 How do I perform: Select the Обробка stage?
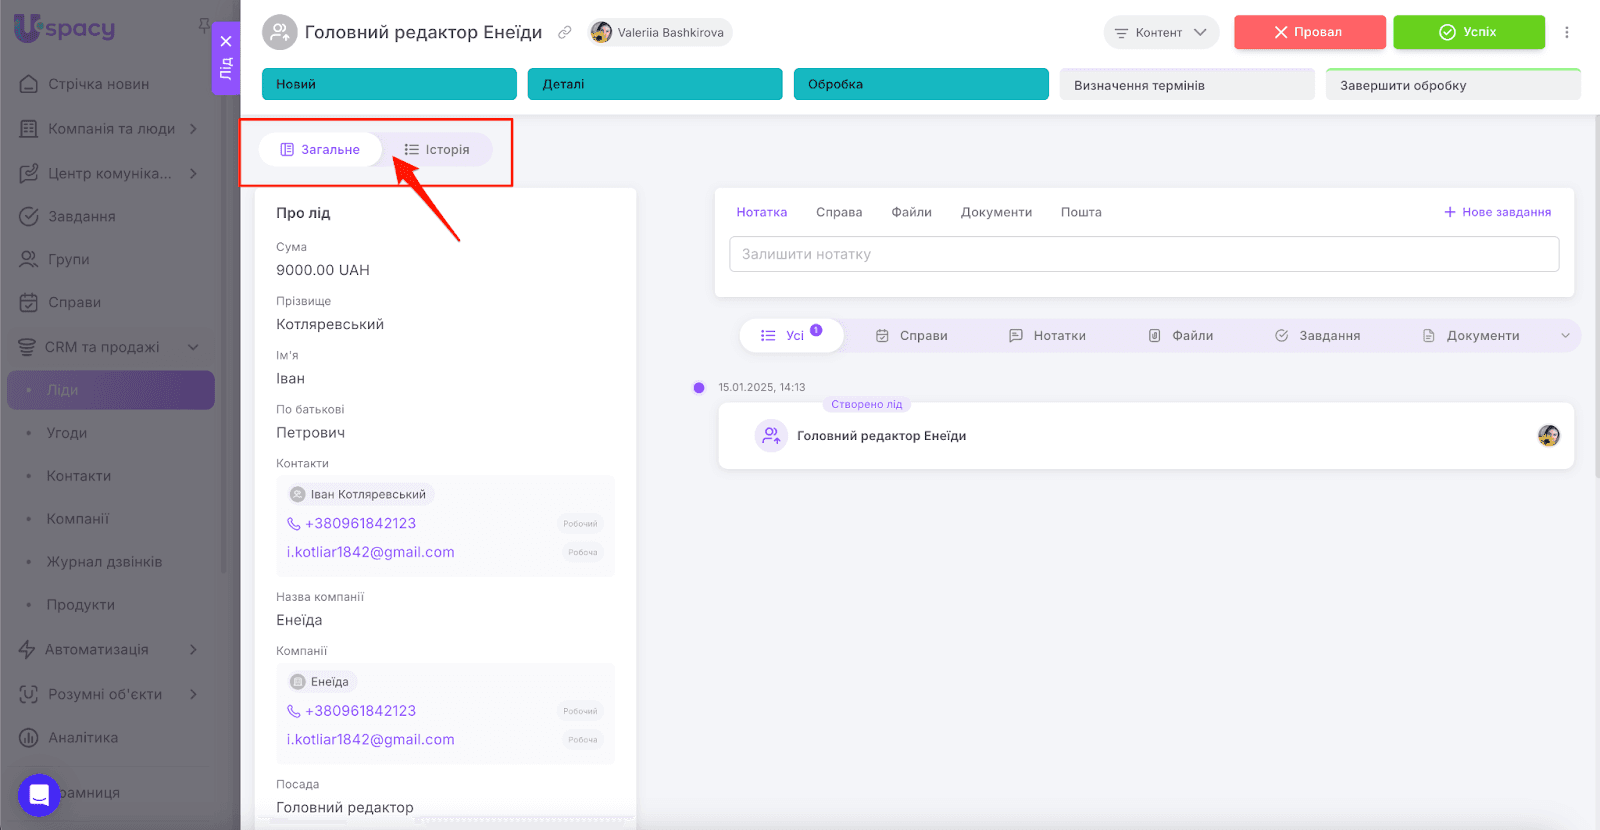(x=921, y=84)
